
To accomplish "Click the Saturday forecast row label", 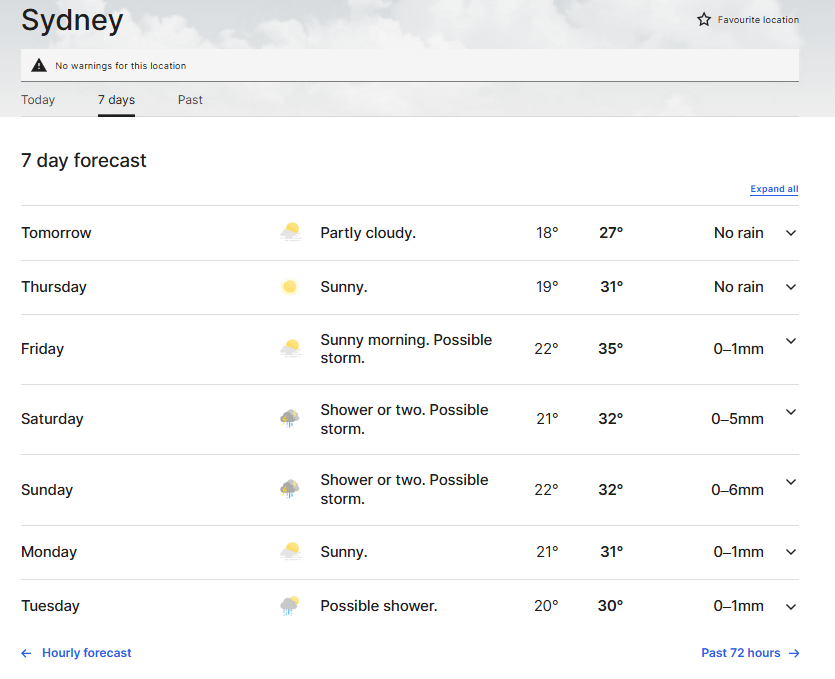I will click(52, 419).
